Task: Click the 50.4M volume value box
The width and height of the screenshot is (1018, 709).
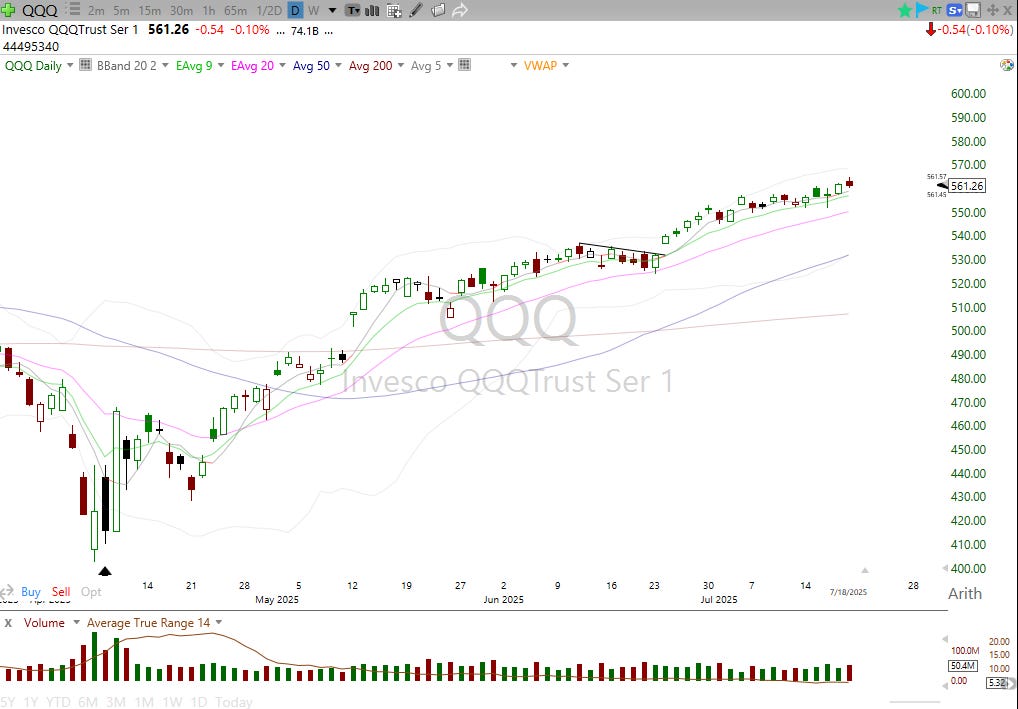Action: [x=963, y=665]
